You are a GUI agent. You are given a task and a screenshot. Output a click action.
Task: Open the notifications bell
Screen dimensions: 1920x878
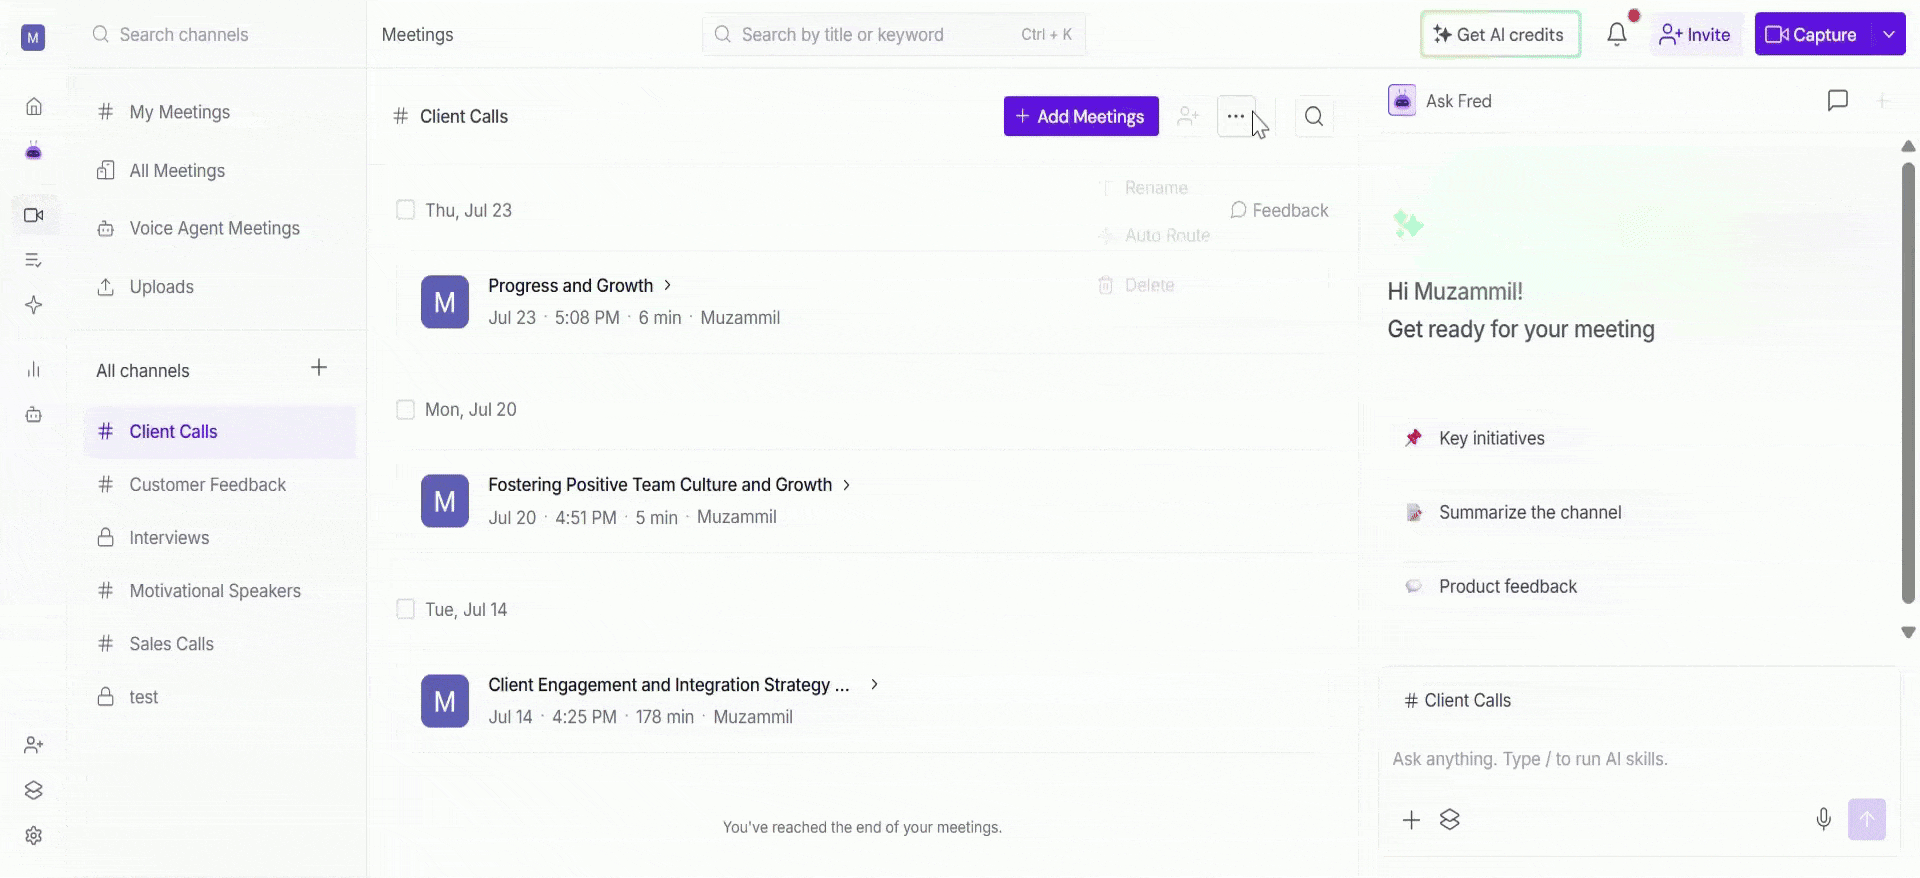click(1617, 34)
